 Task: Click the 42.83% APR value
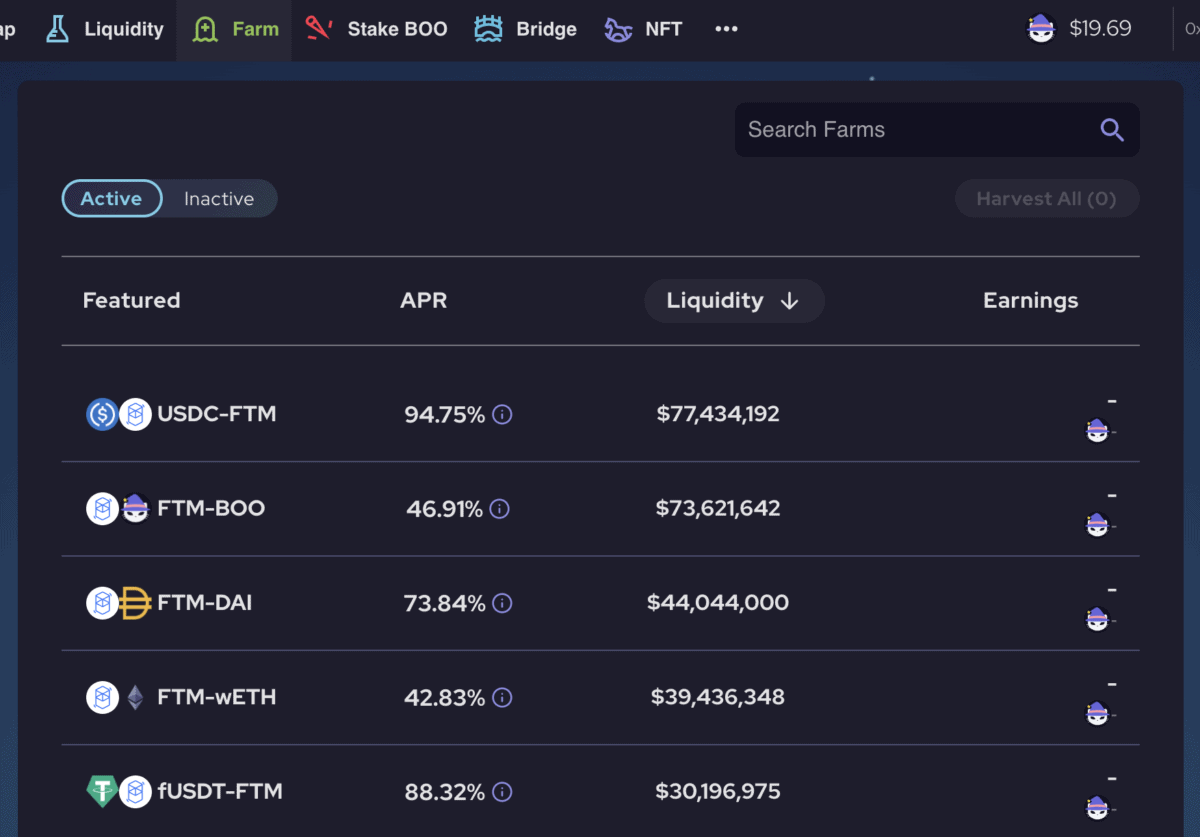[444, 698]
